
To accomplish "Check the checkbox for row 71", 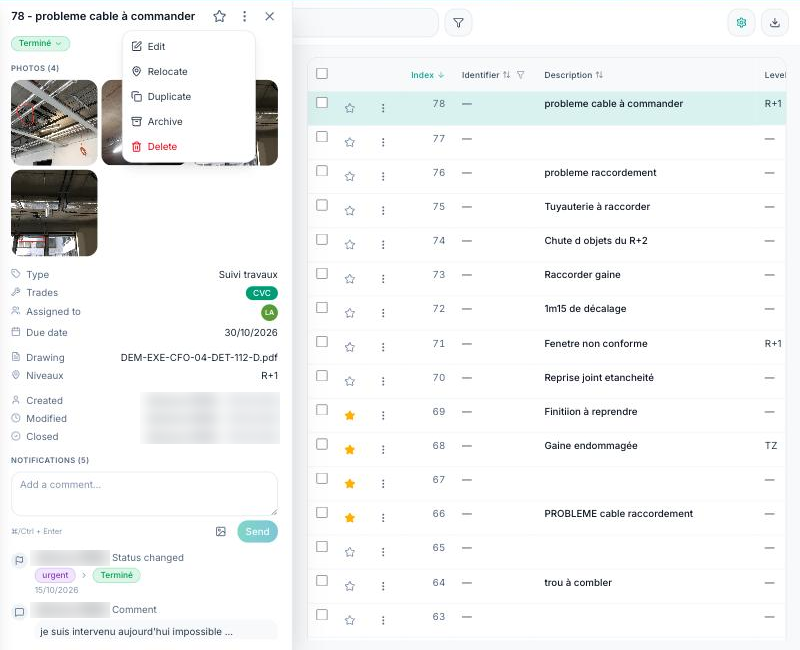I will click(x=322, y=342).
